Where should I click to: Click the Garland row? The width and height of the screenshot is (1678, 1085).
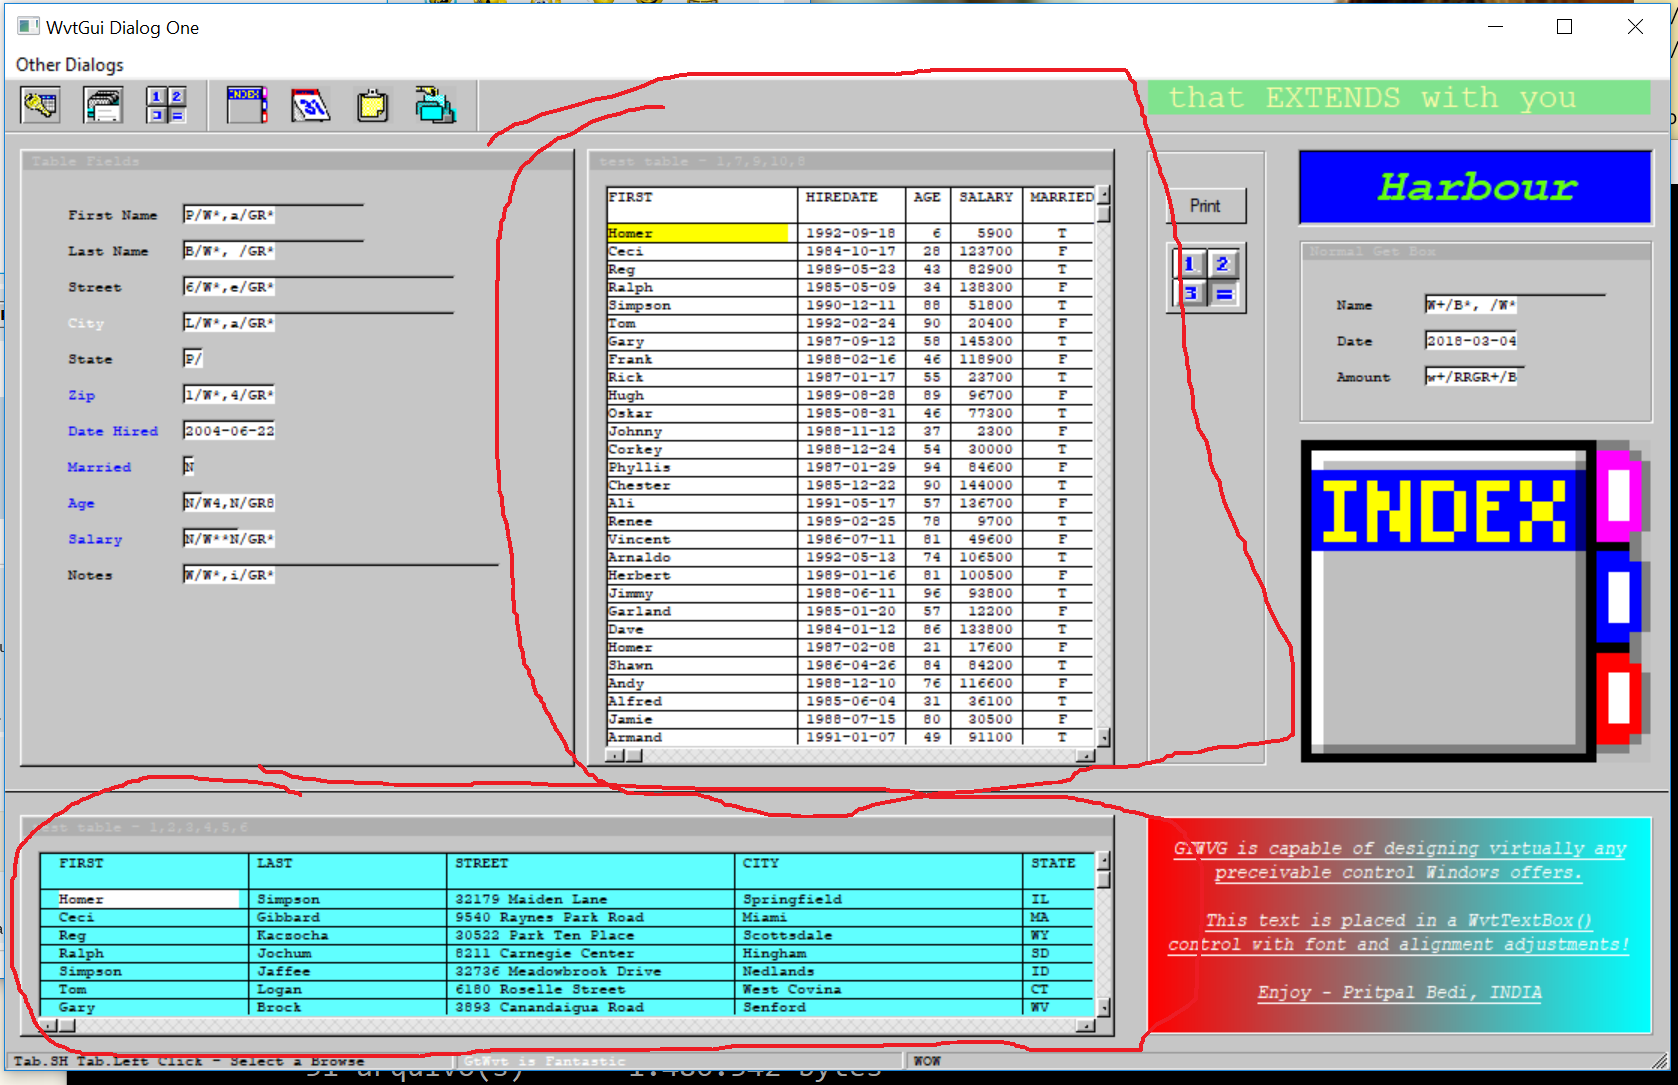[x=852, y=611]
